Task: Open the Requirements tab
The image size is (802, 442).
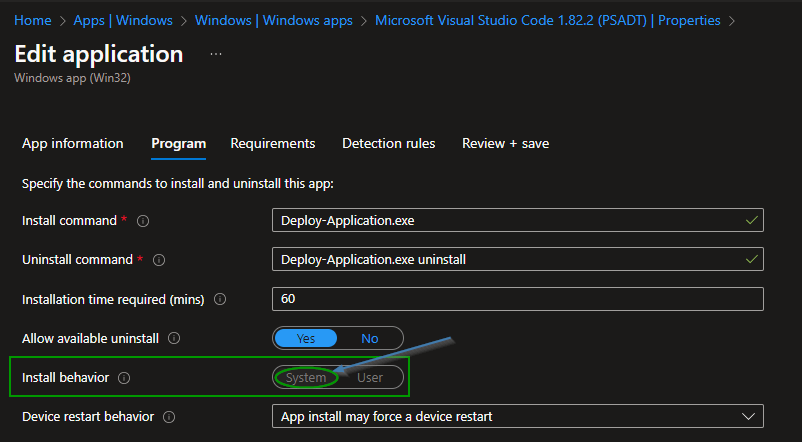Action: pos(273,143)
